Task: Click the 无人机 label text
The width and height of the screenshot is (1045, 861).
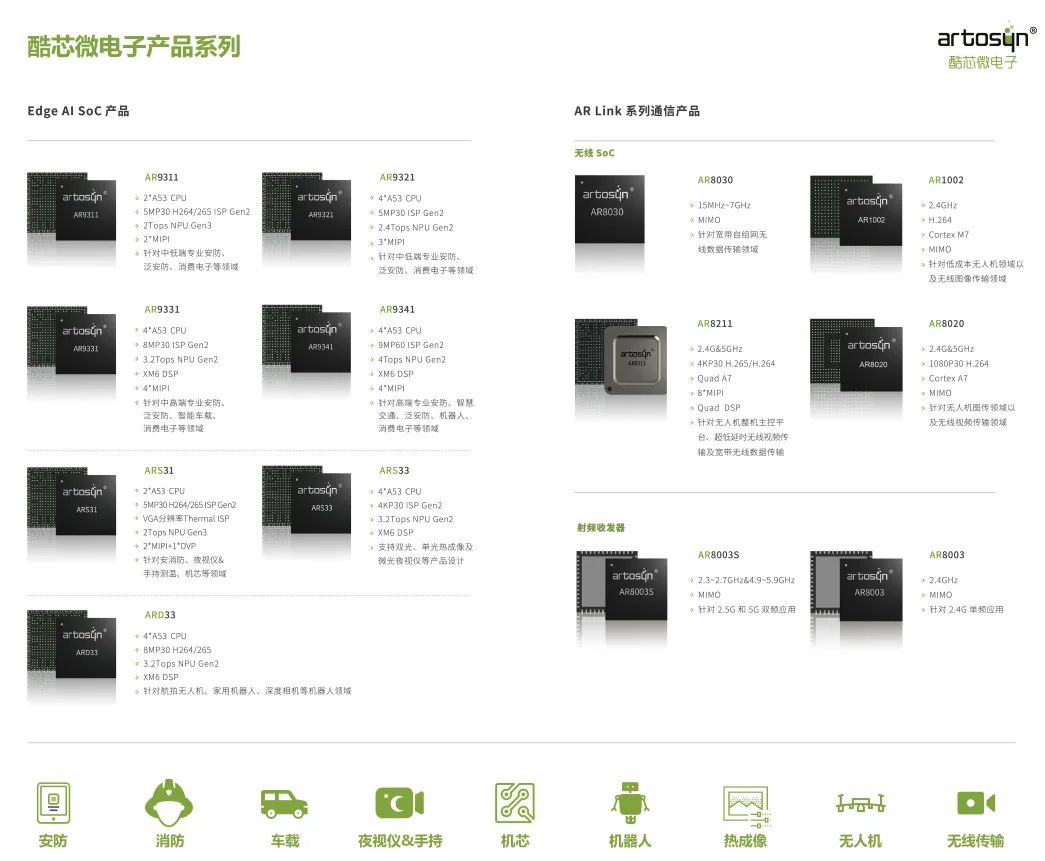Action: 860,841
